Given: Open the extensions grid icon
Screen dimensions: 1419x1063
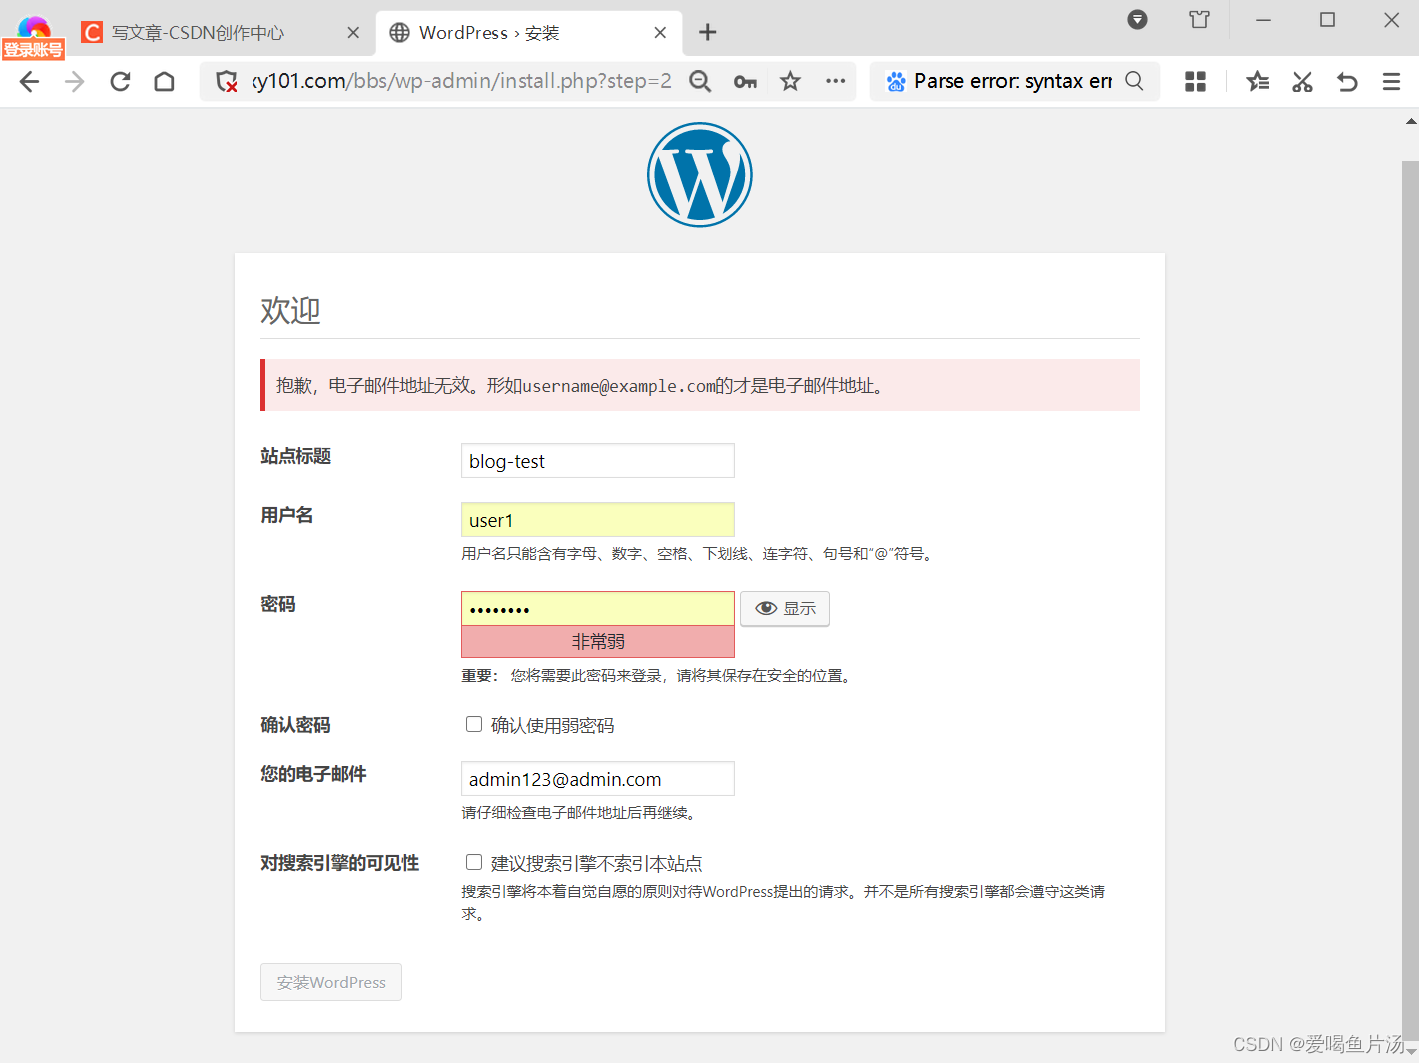Looking at the screenshot, I should point(1195,82).
